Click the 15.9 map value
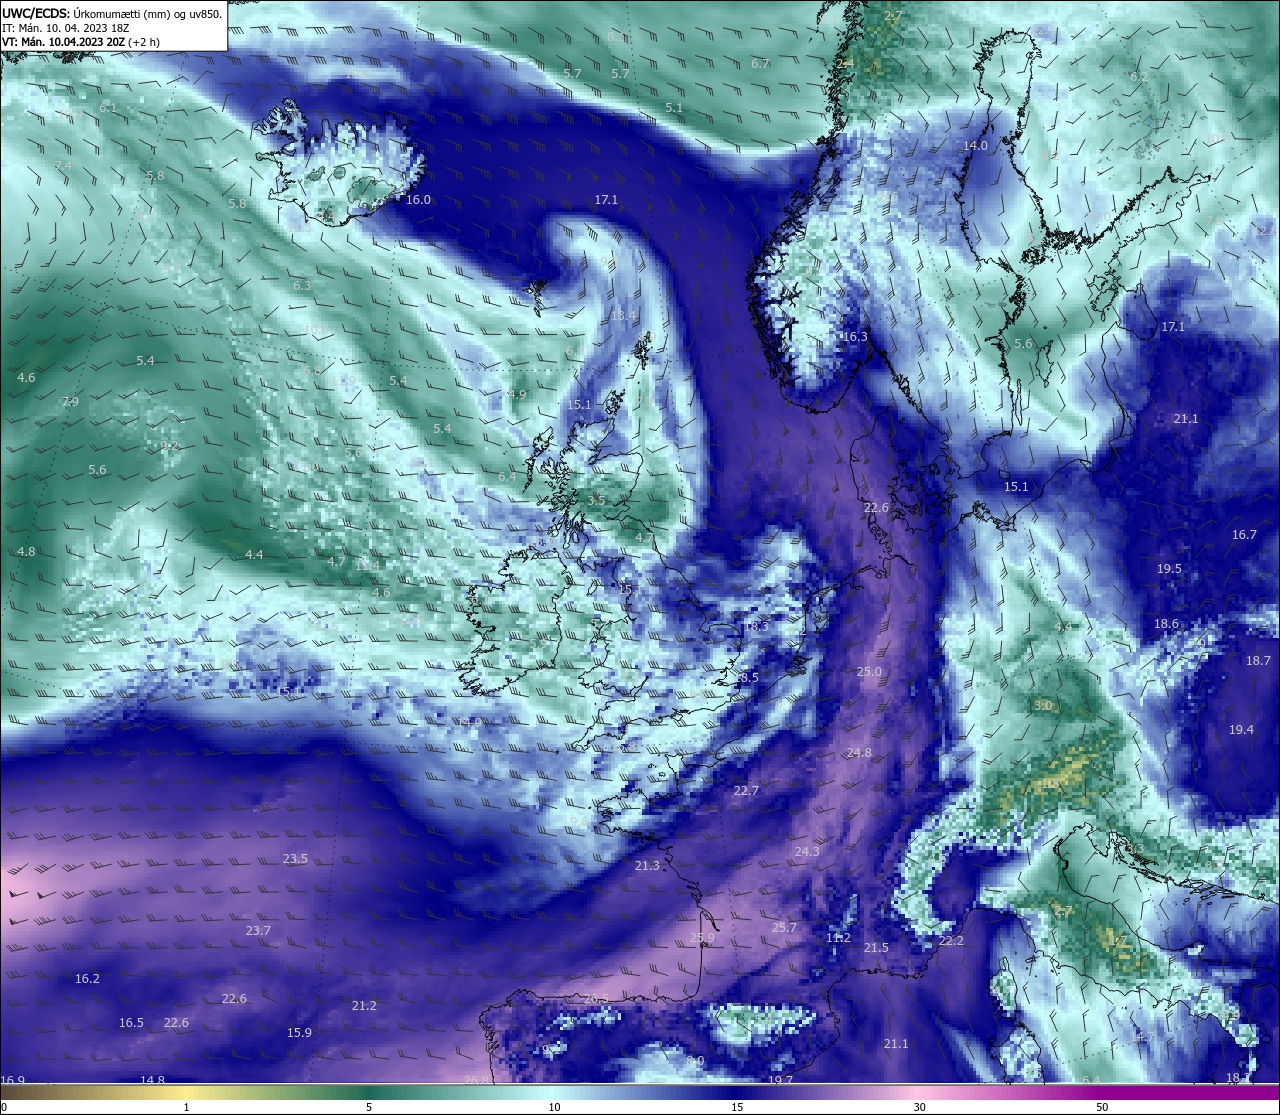1280x1115 pixels. 299,1033
